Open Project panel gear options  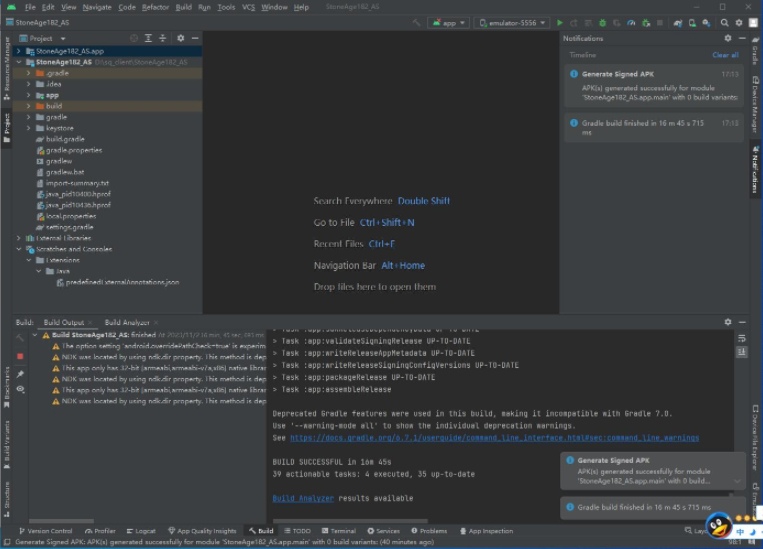[x=180, y=38]
